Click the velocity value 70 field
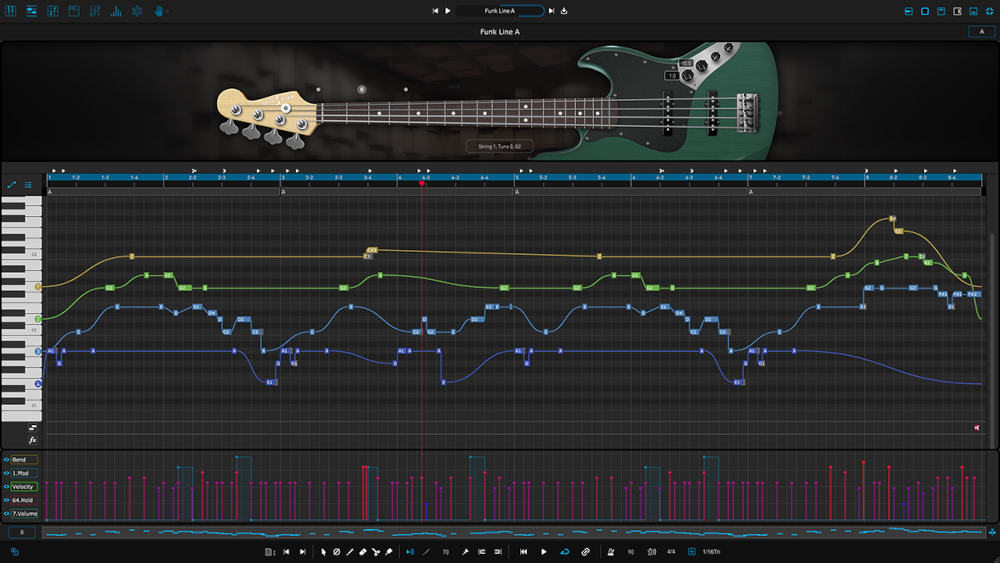 point(446,552)
